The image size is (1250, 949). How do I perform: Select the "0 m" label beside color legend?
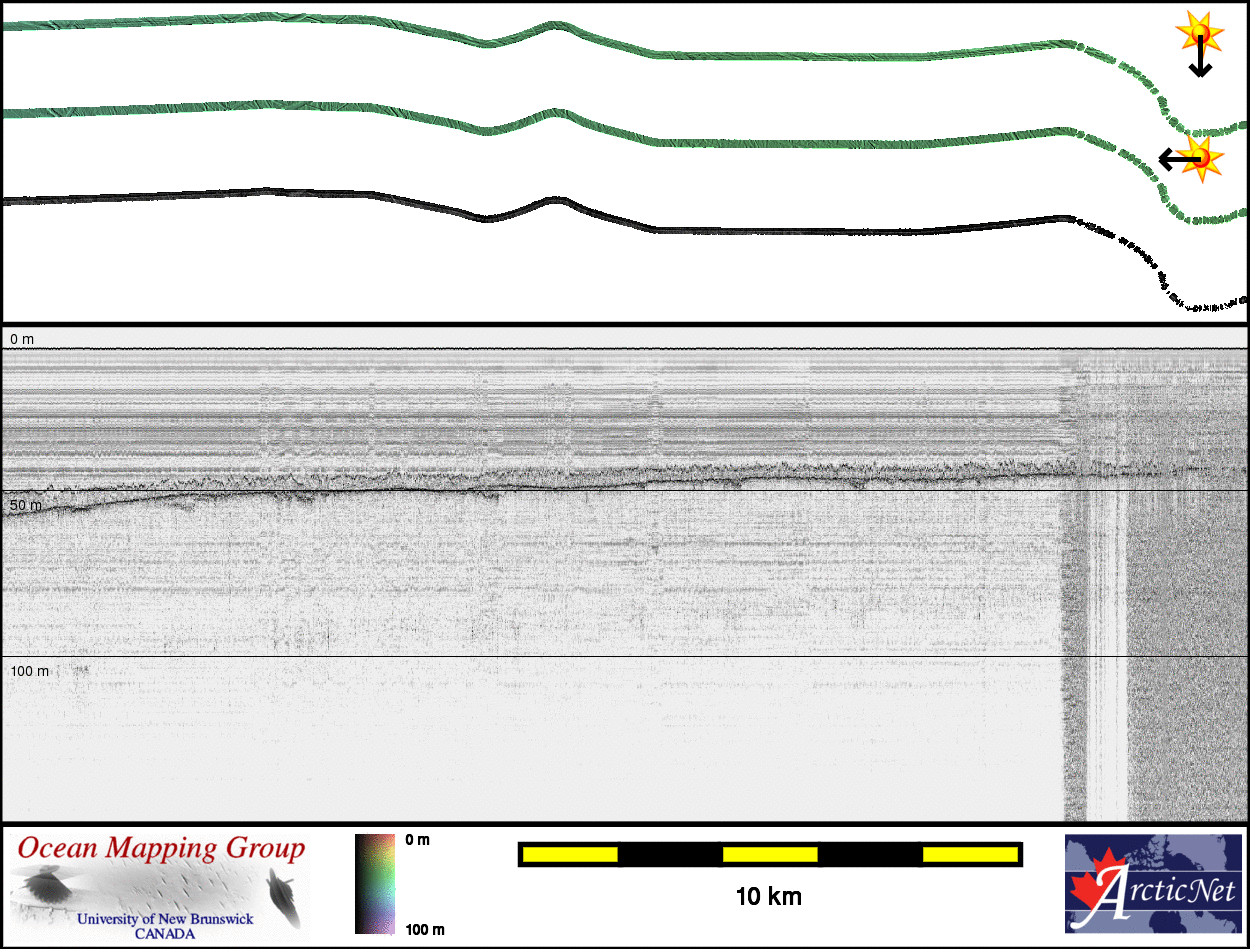click(x=418, y=840)
